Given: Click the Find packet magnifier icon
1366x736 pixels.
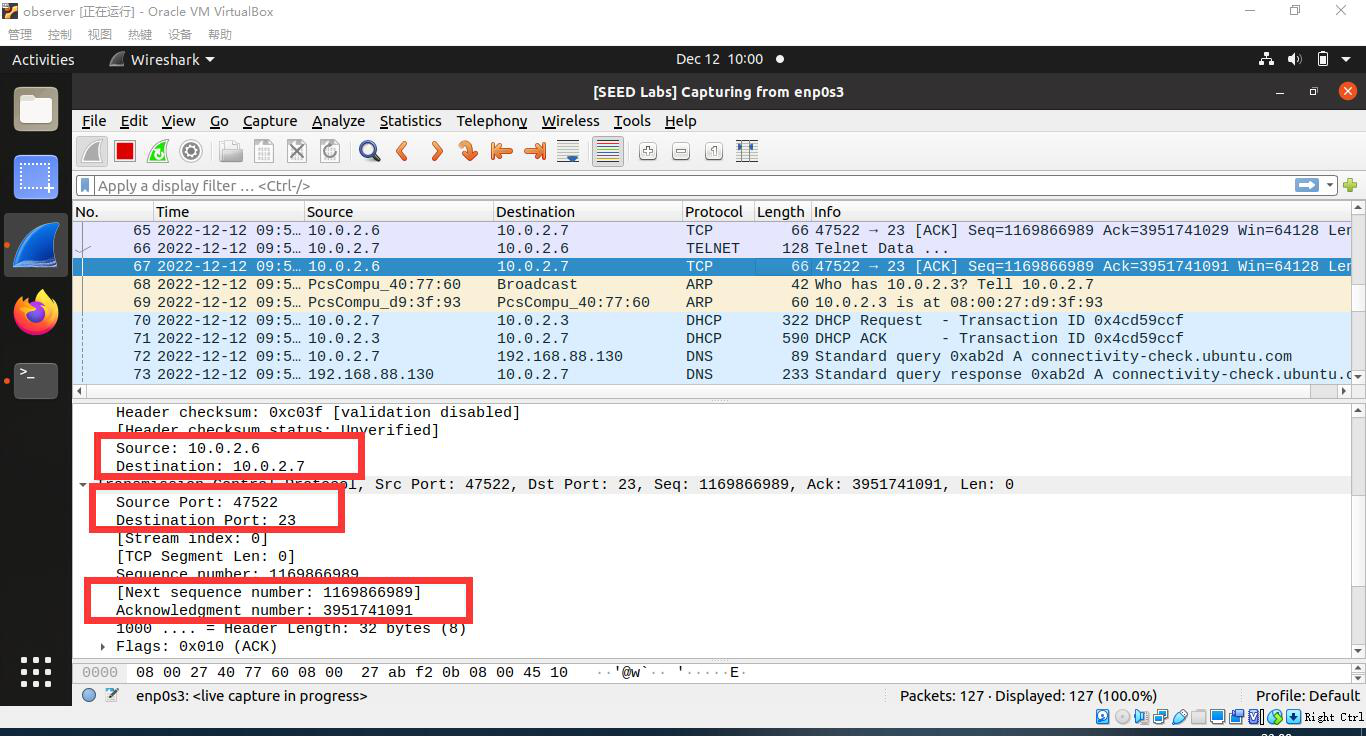Looking at the screenshot, I should (x=369, y=151).
